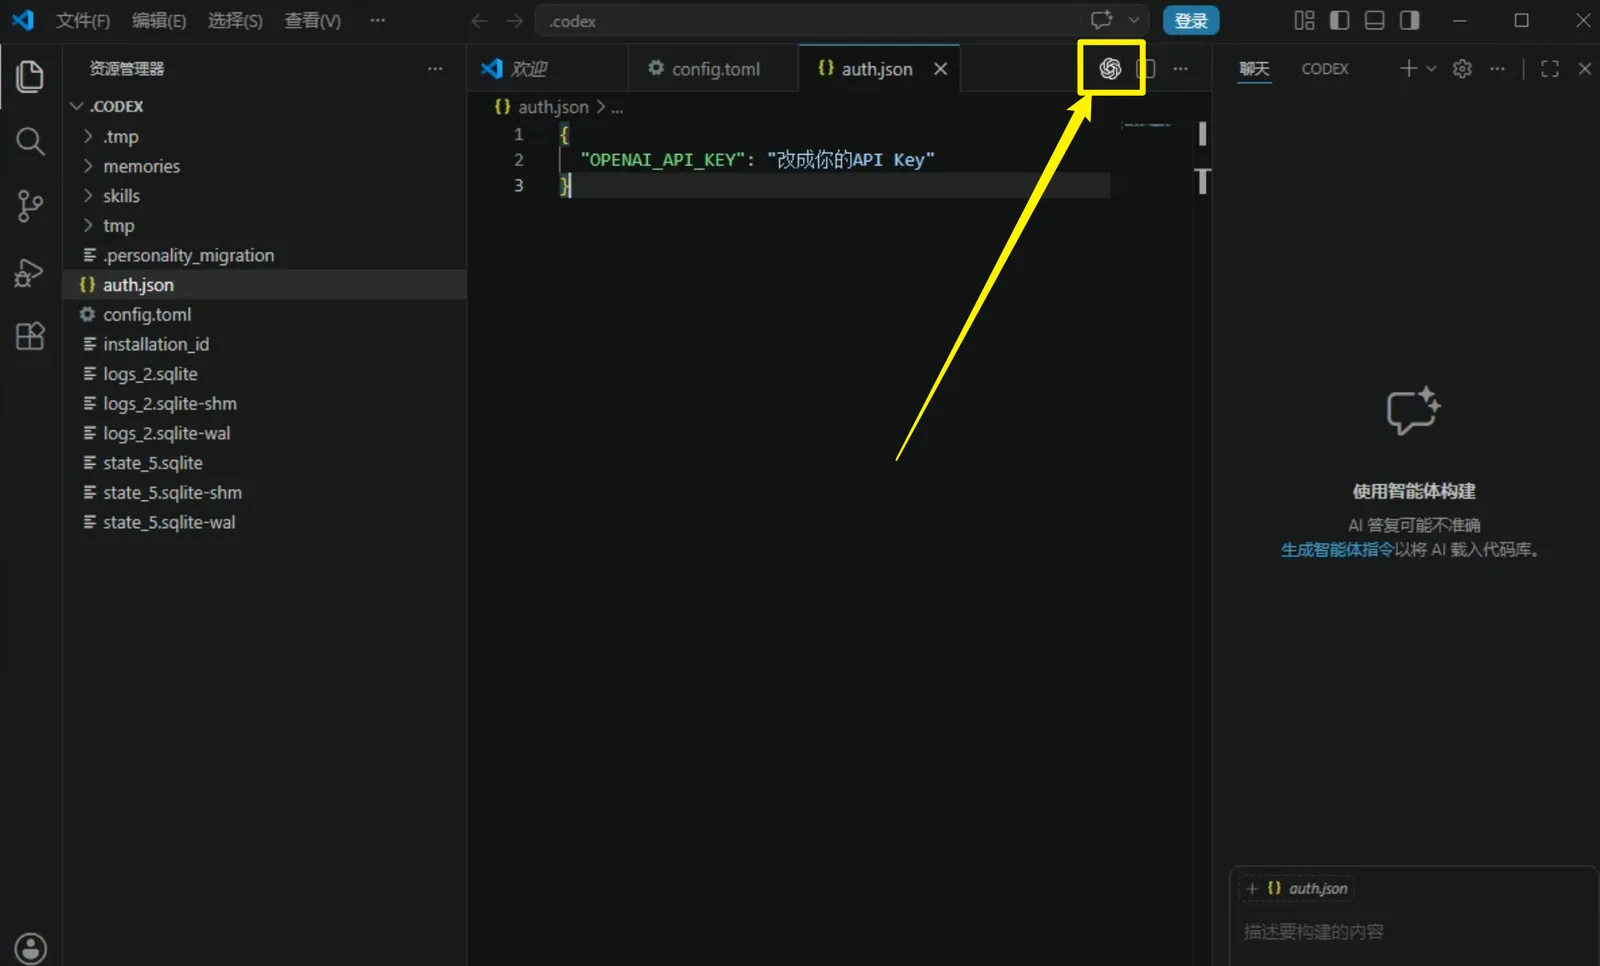Click the 登录 sign-in button

(x=1190, y=21)
